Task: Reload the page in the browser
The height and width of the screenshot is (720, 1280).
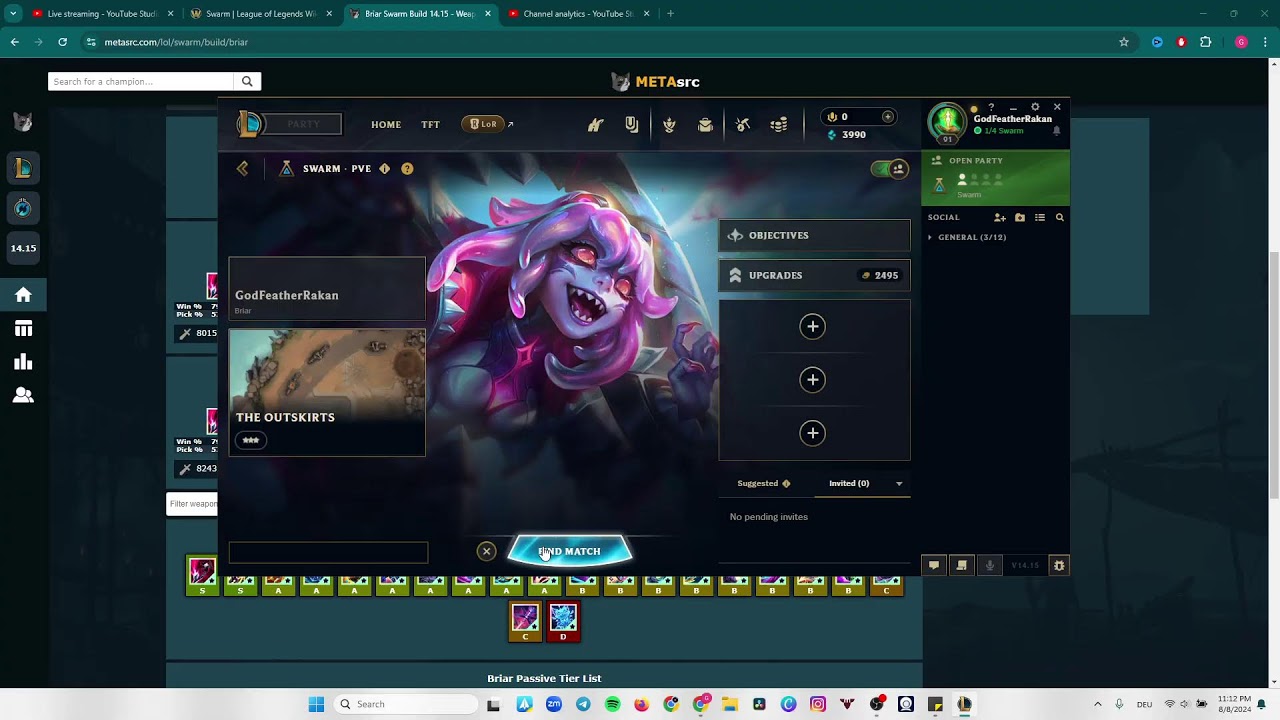Action: (x=62, y=42)
